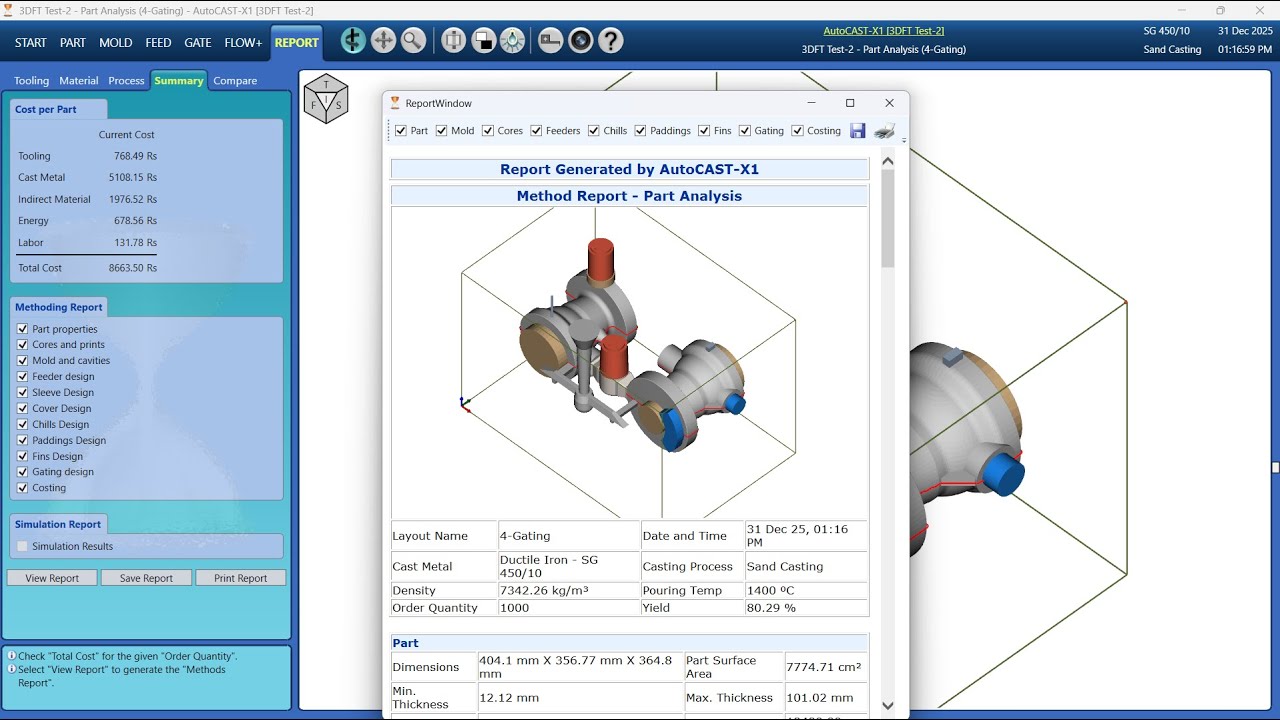Open the MOLD module tab
Viewport: 1280px width, 720px height.
tap(116, 43)
